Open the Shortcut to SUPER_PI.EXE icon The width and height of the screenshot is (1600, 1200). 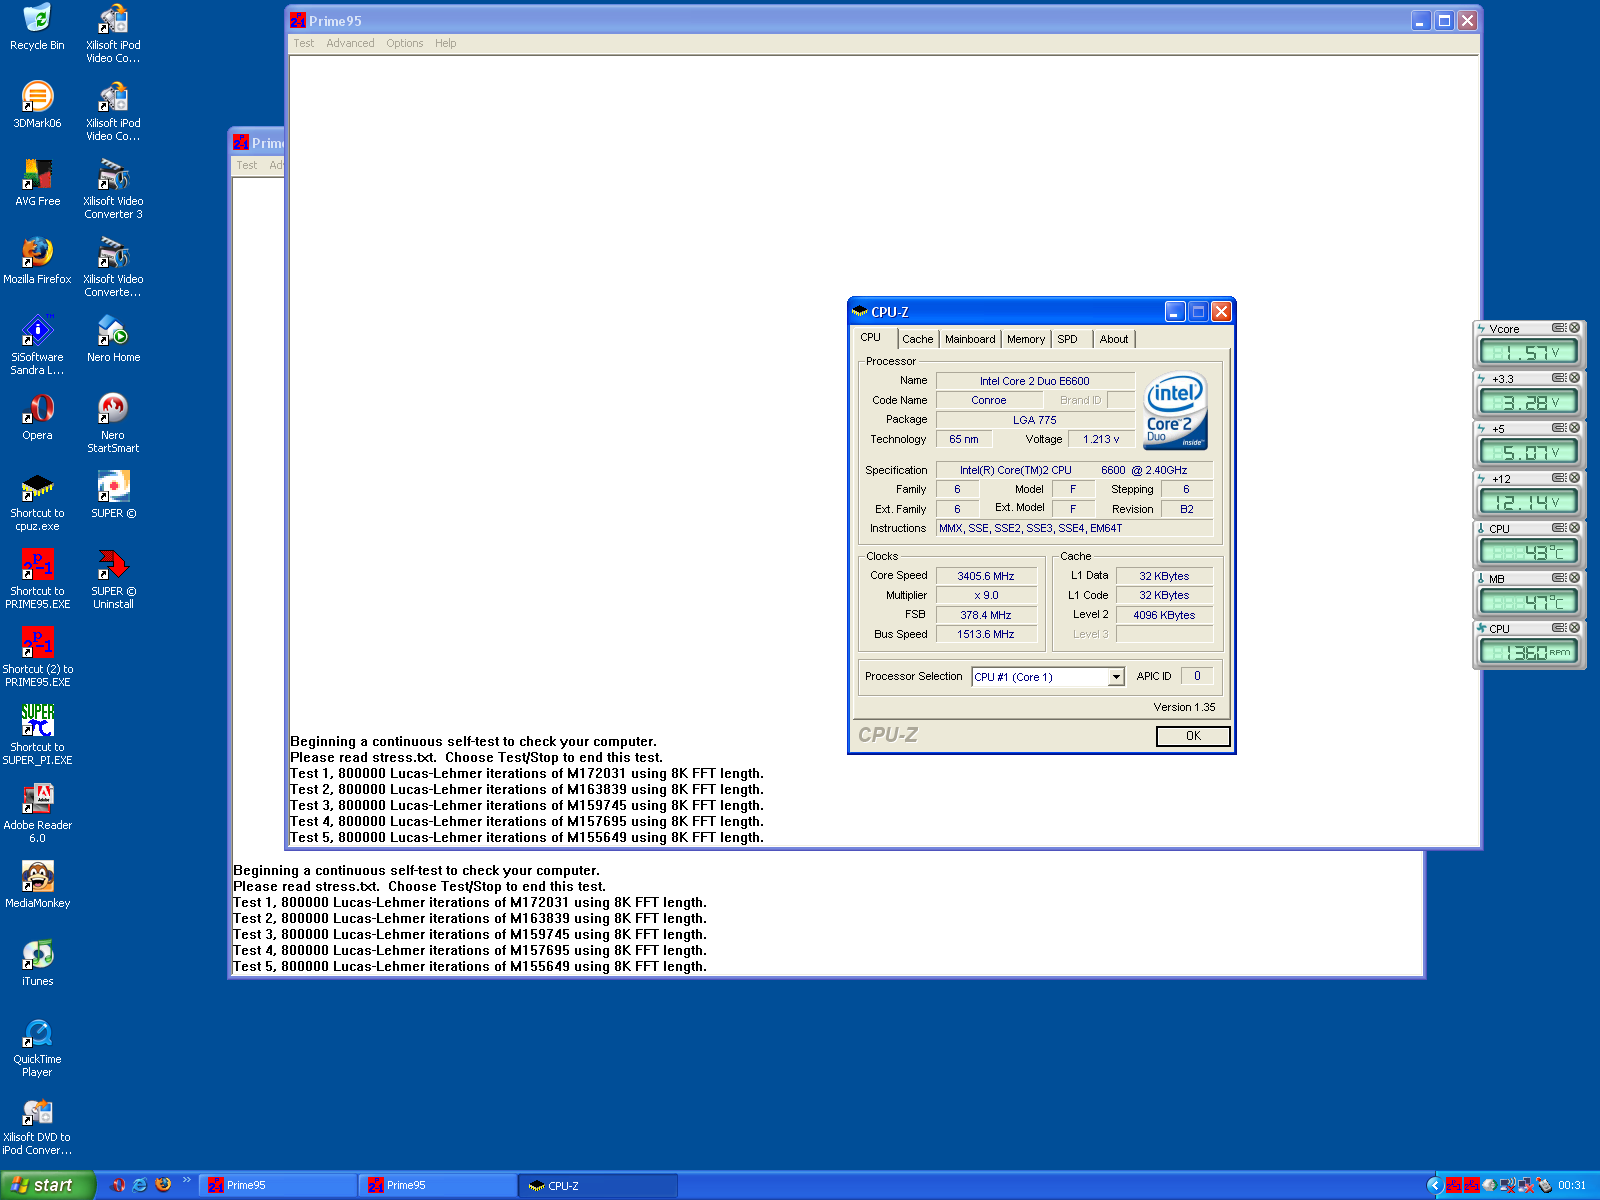(37, 735)
